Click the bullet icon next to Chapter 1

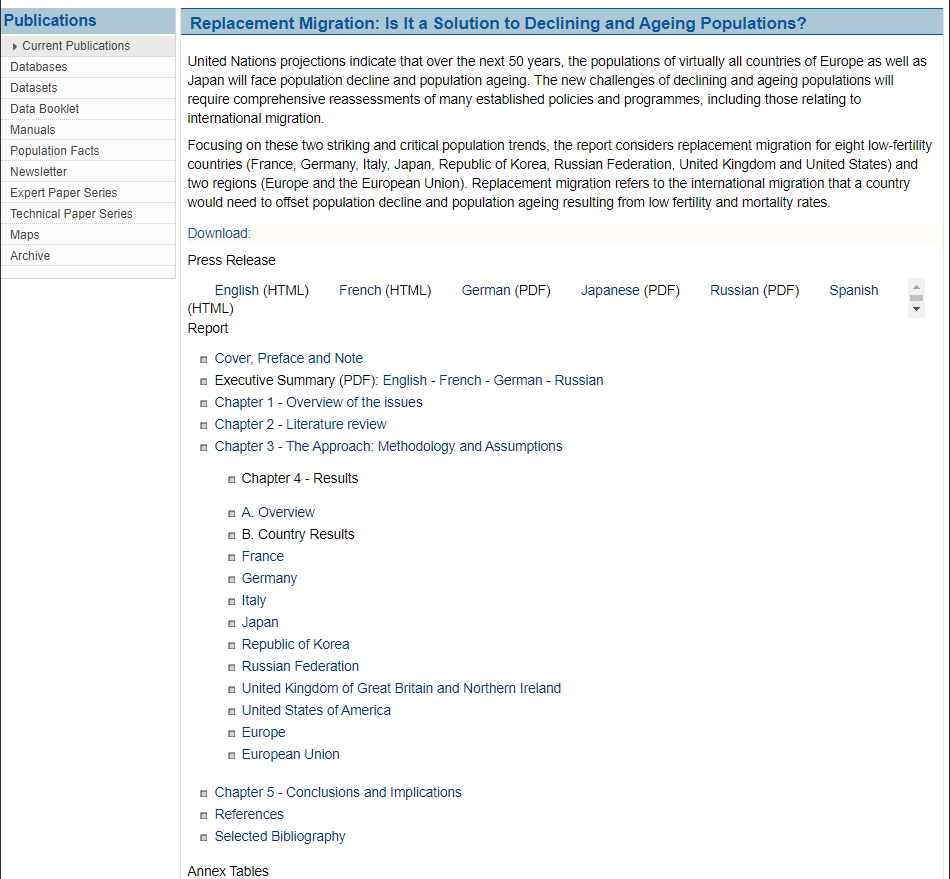(x=204, y=403)
